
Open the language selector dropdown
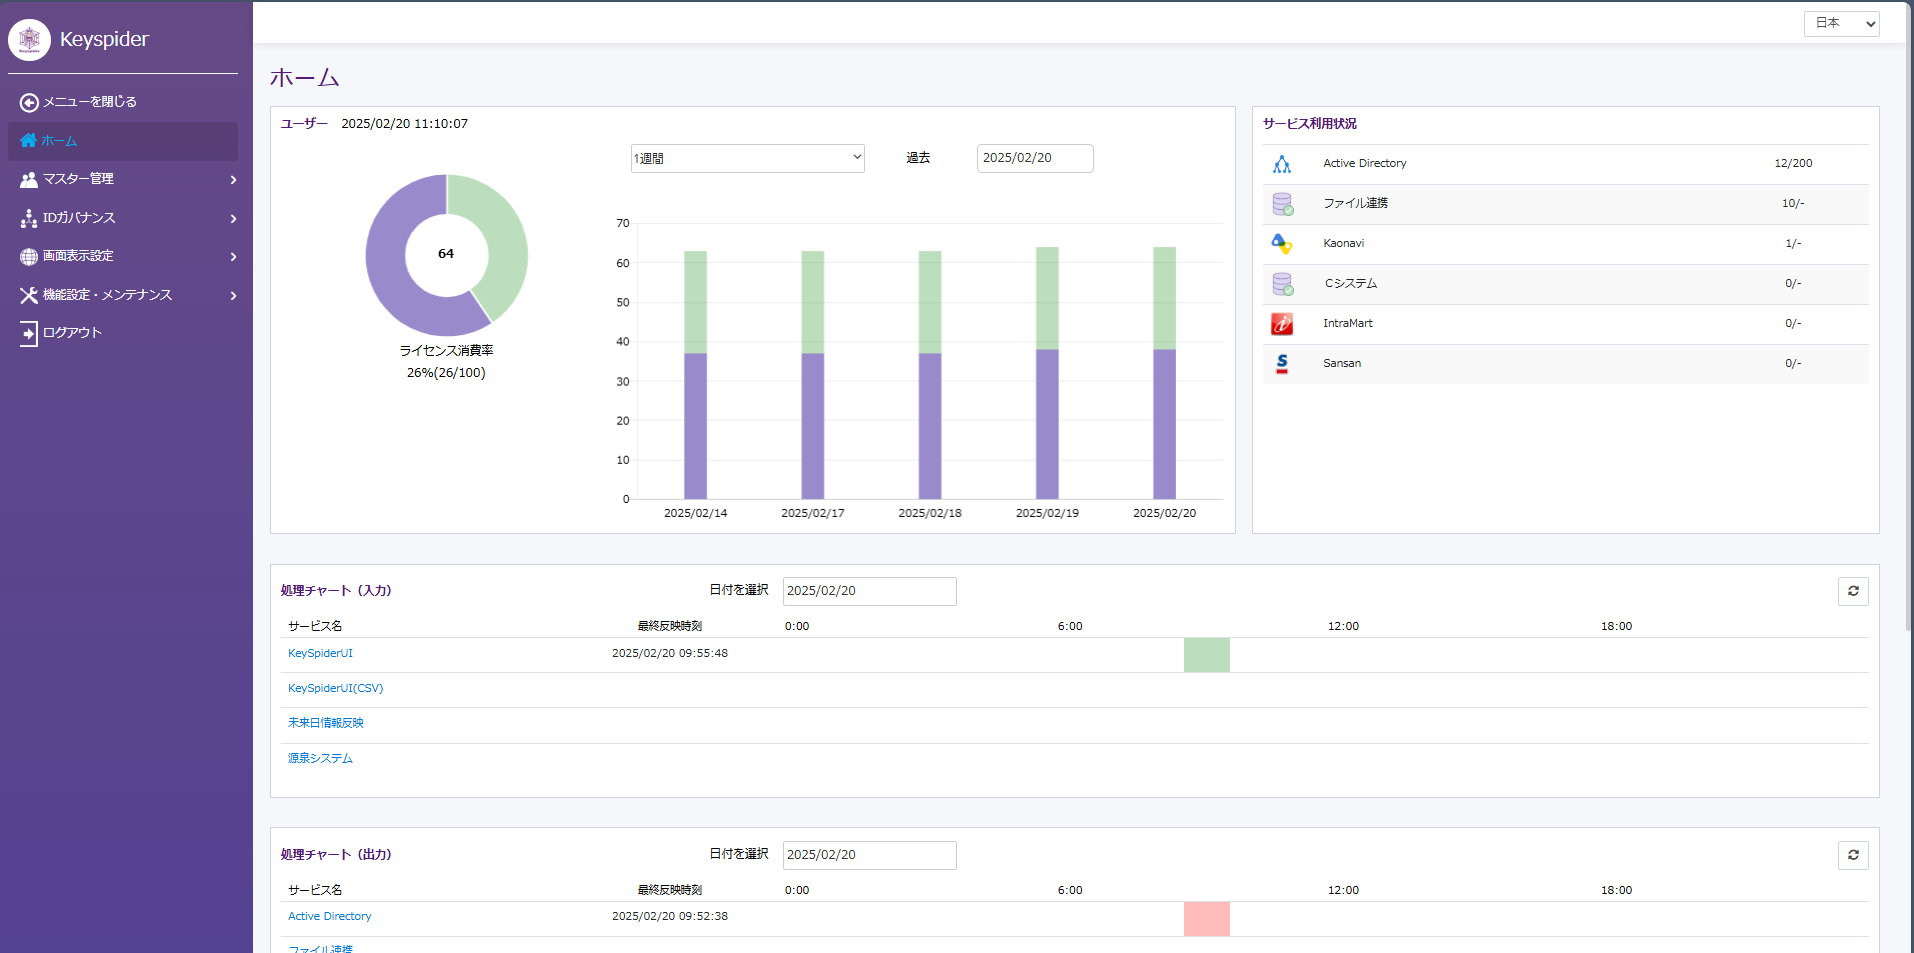(1840, 23)
